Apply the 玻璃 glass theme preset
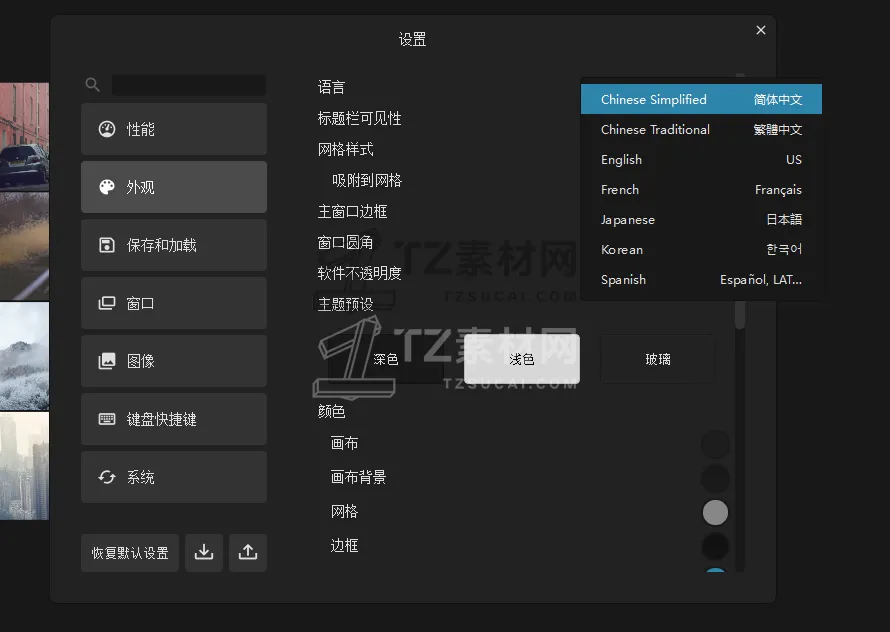This screenshot has width=890, height=632. [658, 359]
